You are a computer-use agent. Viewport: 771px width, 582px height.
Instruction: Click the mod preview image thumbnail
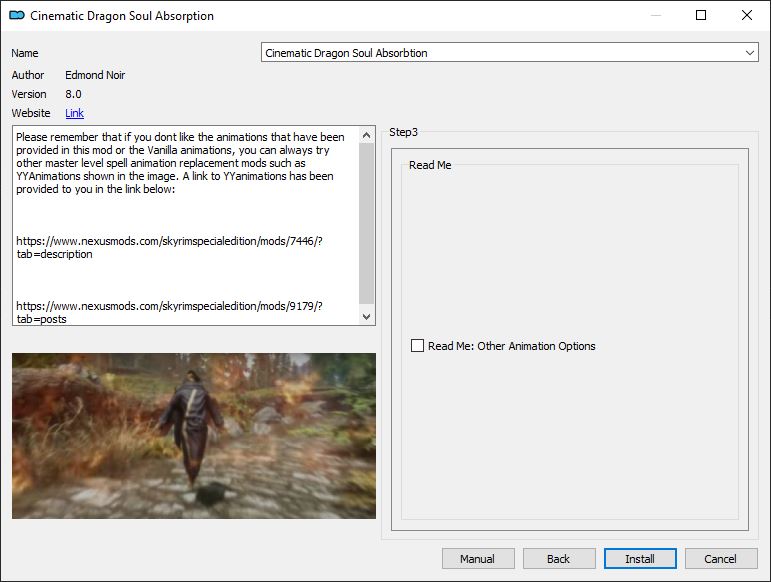coord(194,436)
